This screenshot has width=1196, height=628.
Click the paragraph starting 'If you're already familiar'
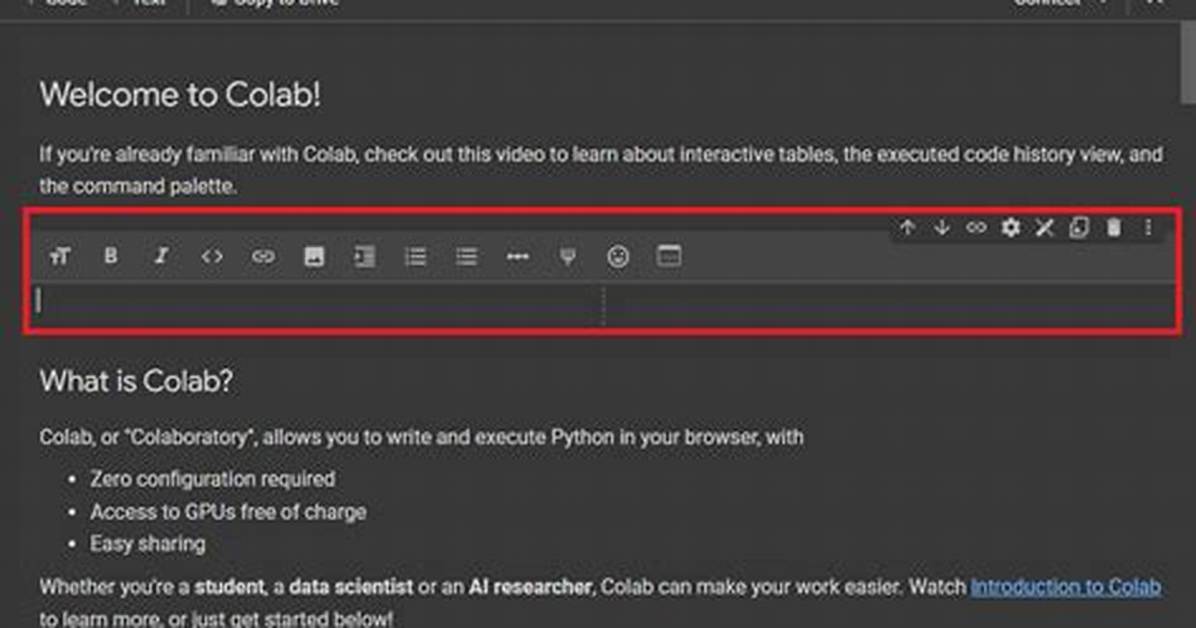pyautogui.click(x=601, y=170)
